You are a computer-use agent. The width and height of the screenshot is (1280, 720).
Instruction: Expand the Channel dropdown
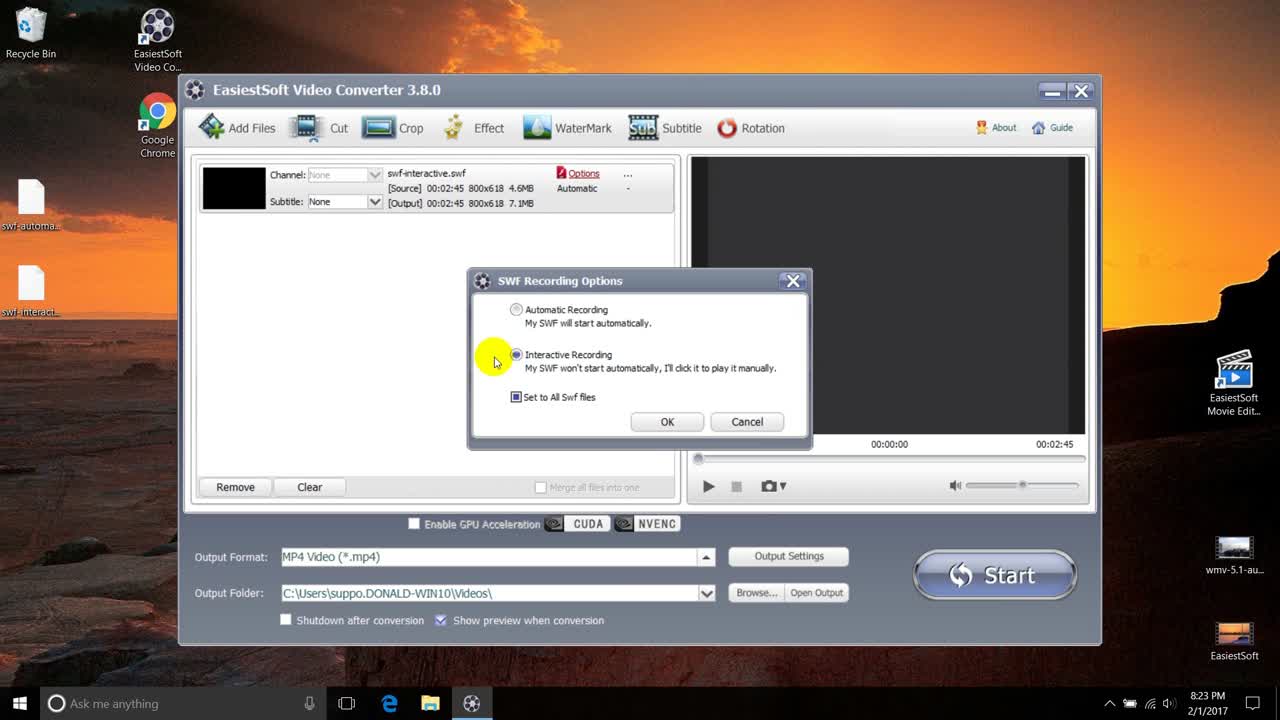tap(375, 175)
